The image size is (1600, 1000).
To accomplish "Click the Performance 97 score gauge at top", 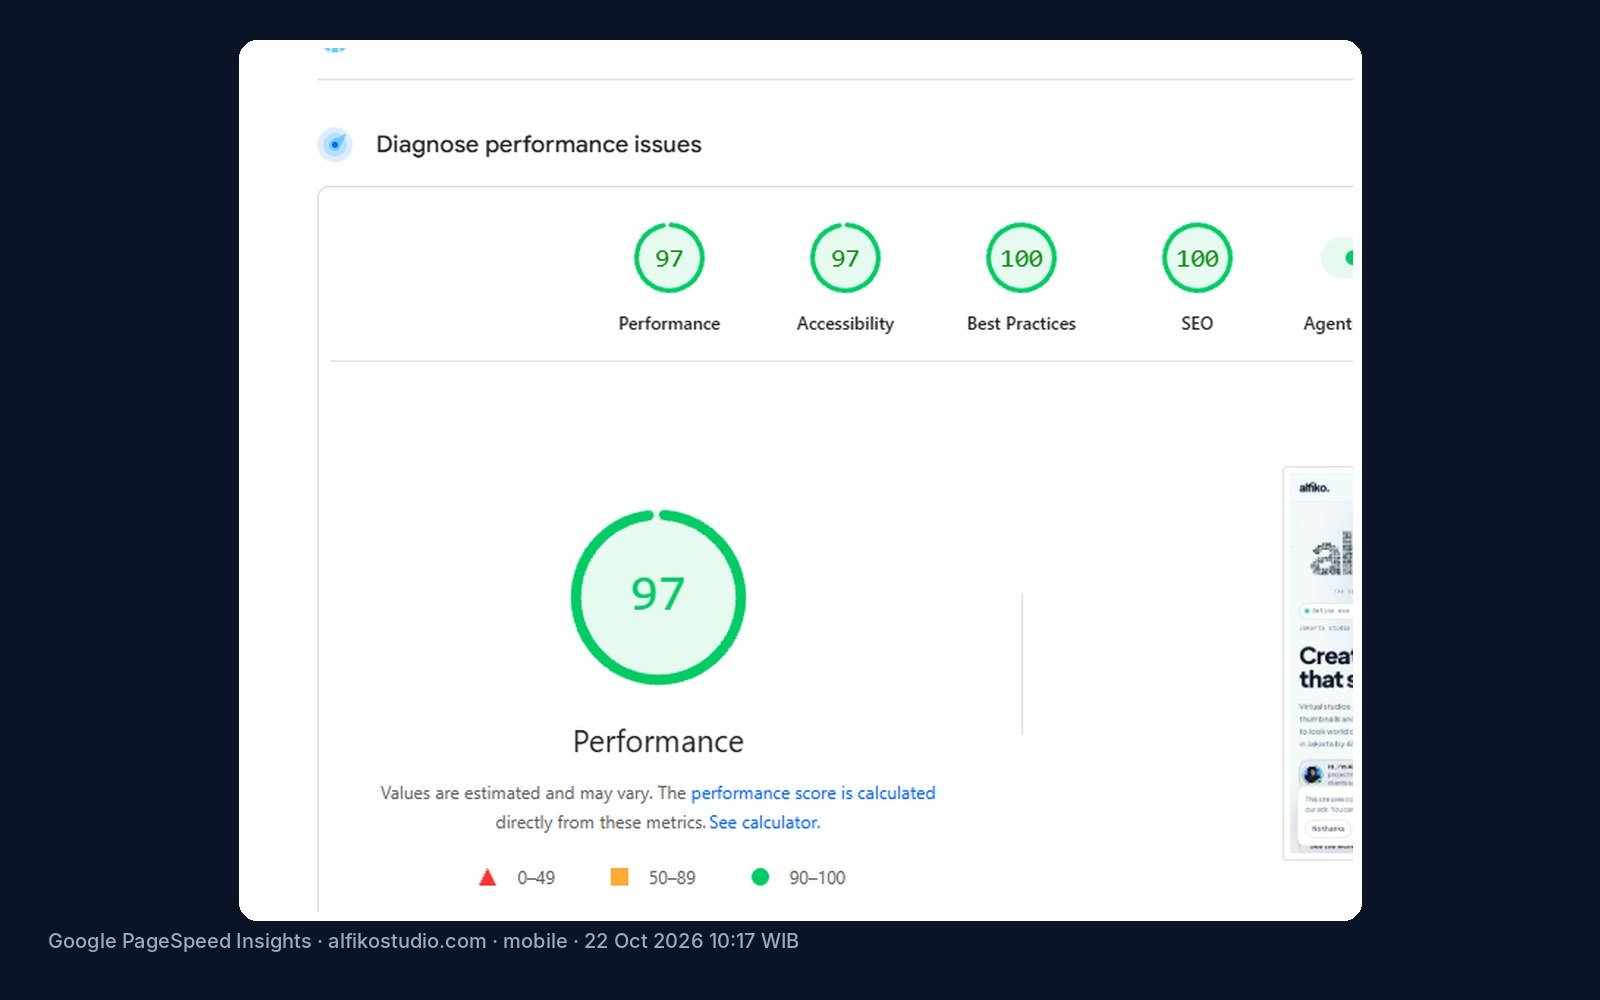I will pyautogui.click(x=669, y=258).
